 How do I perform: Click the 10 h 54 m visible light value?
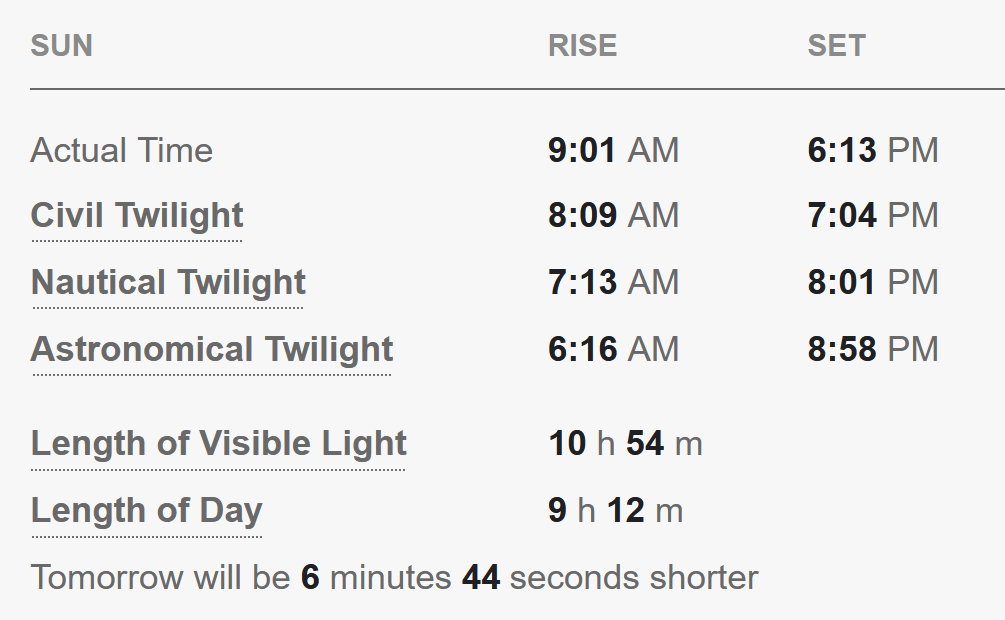[626, 444]
